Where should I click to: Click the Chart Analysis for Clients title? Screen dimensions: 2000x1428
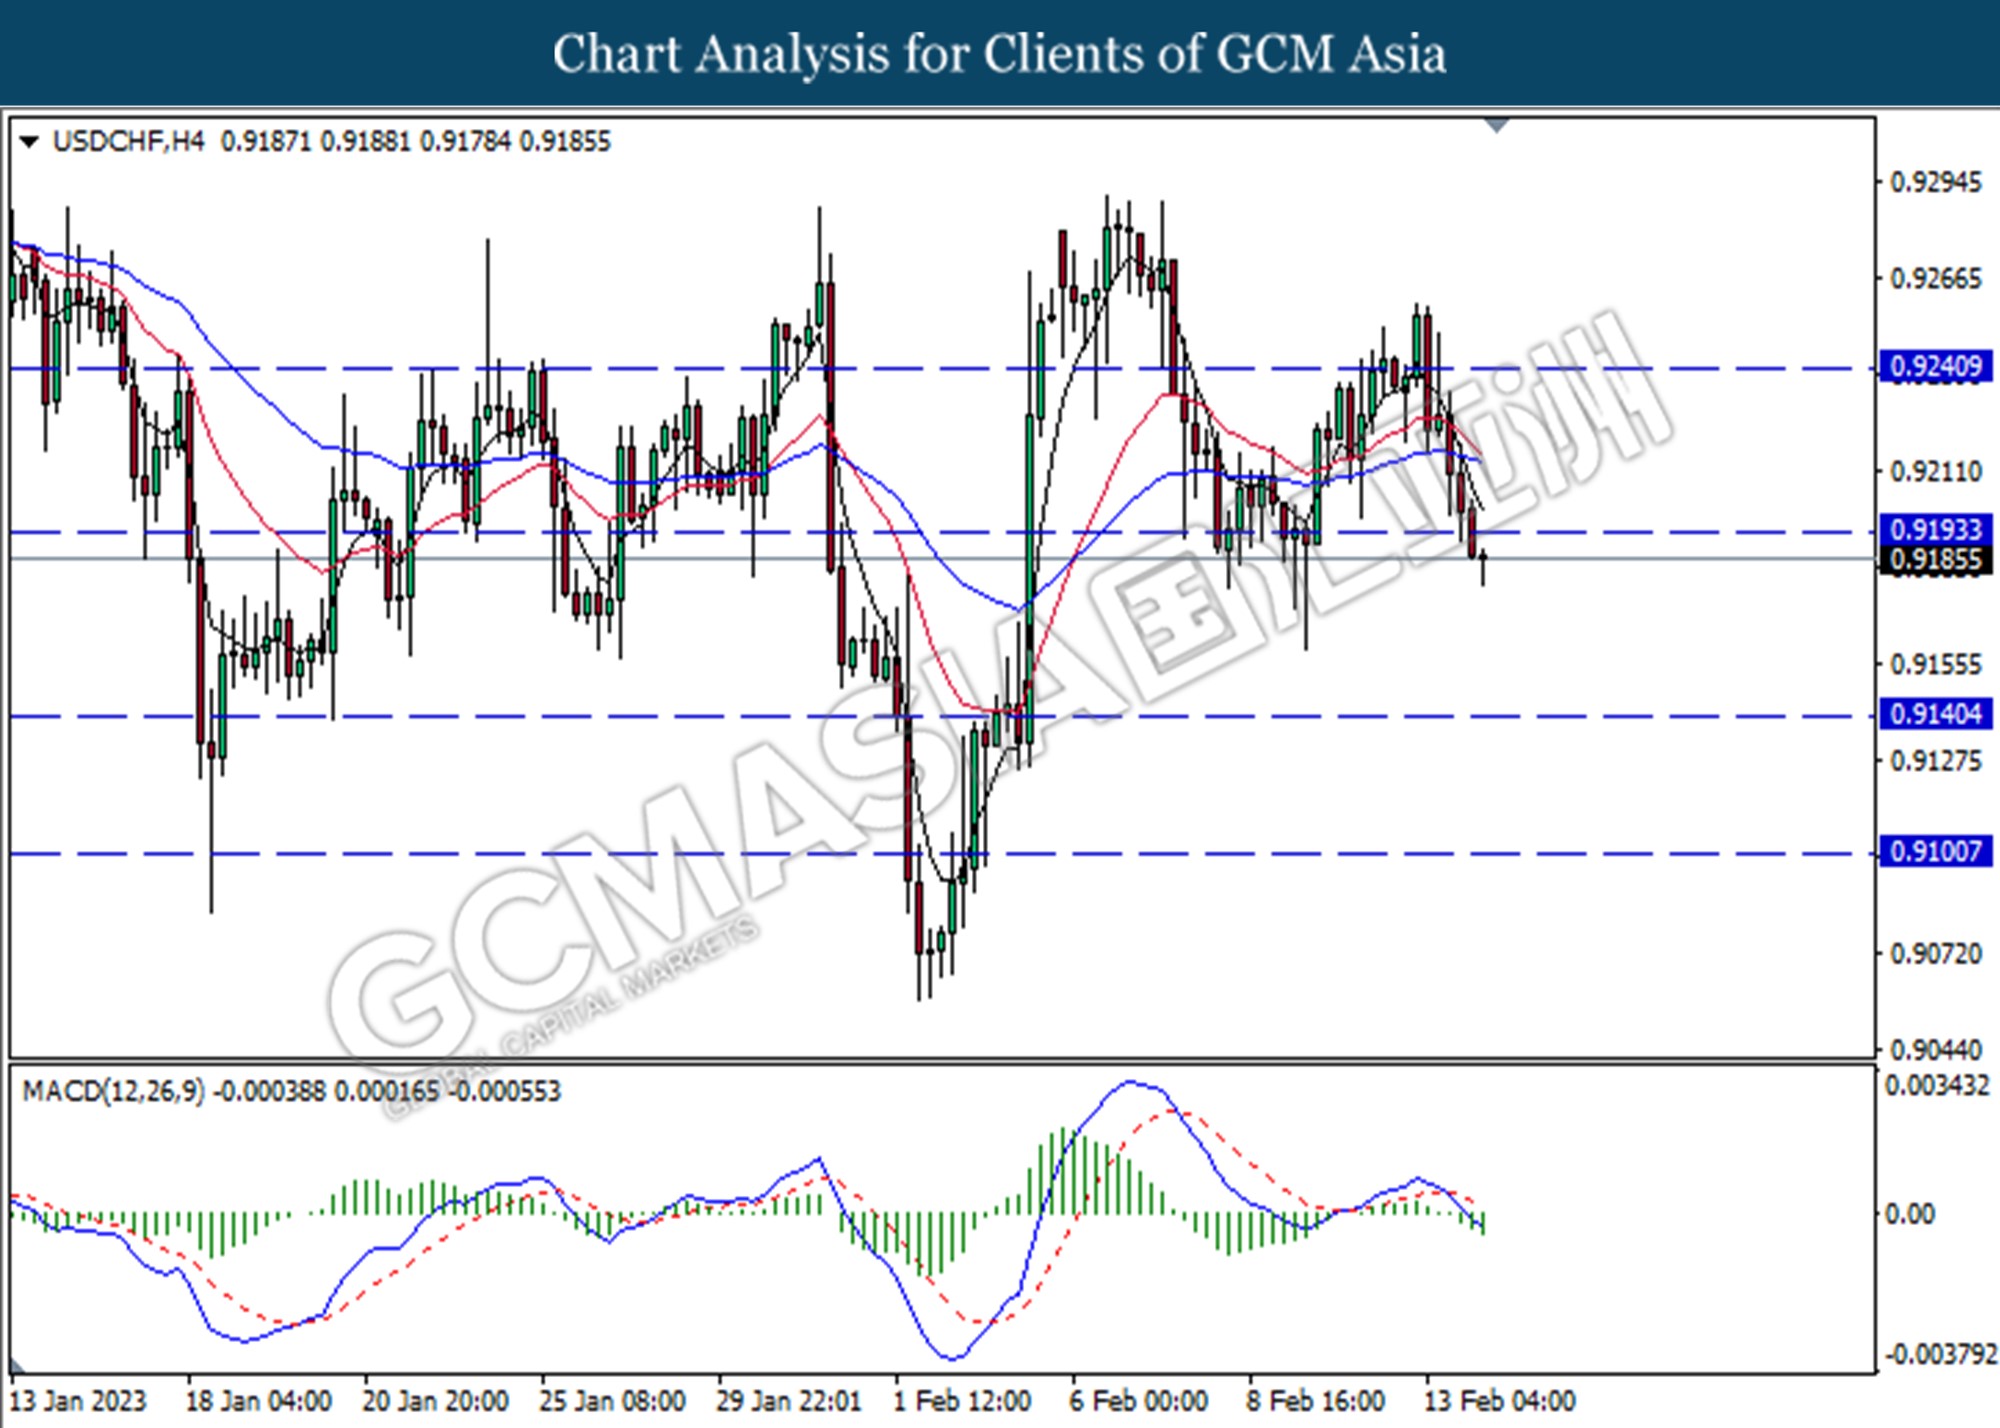coord(999,54)
